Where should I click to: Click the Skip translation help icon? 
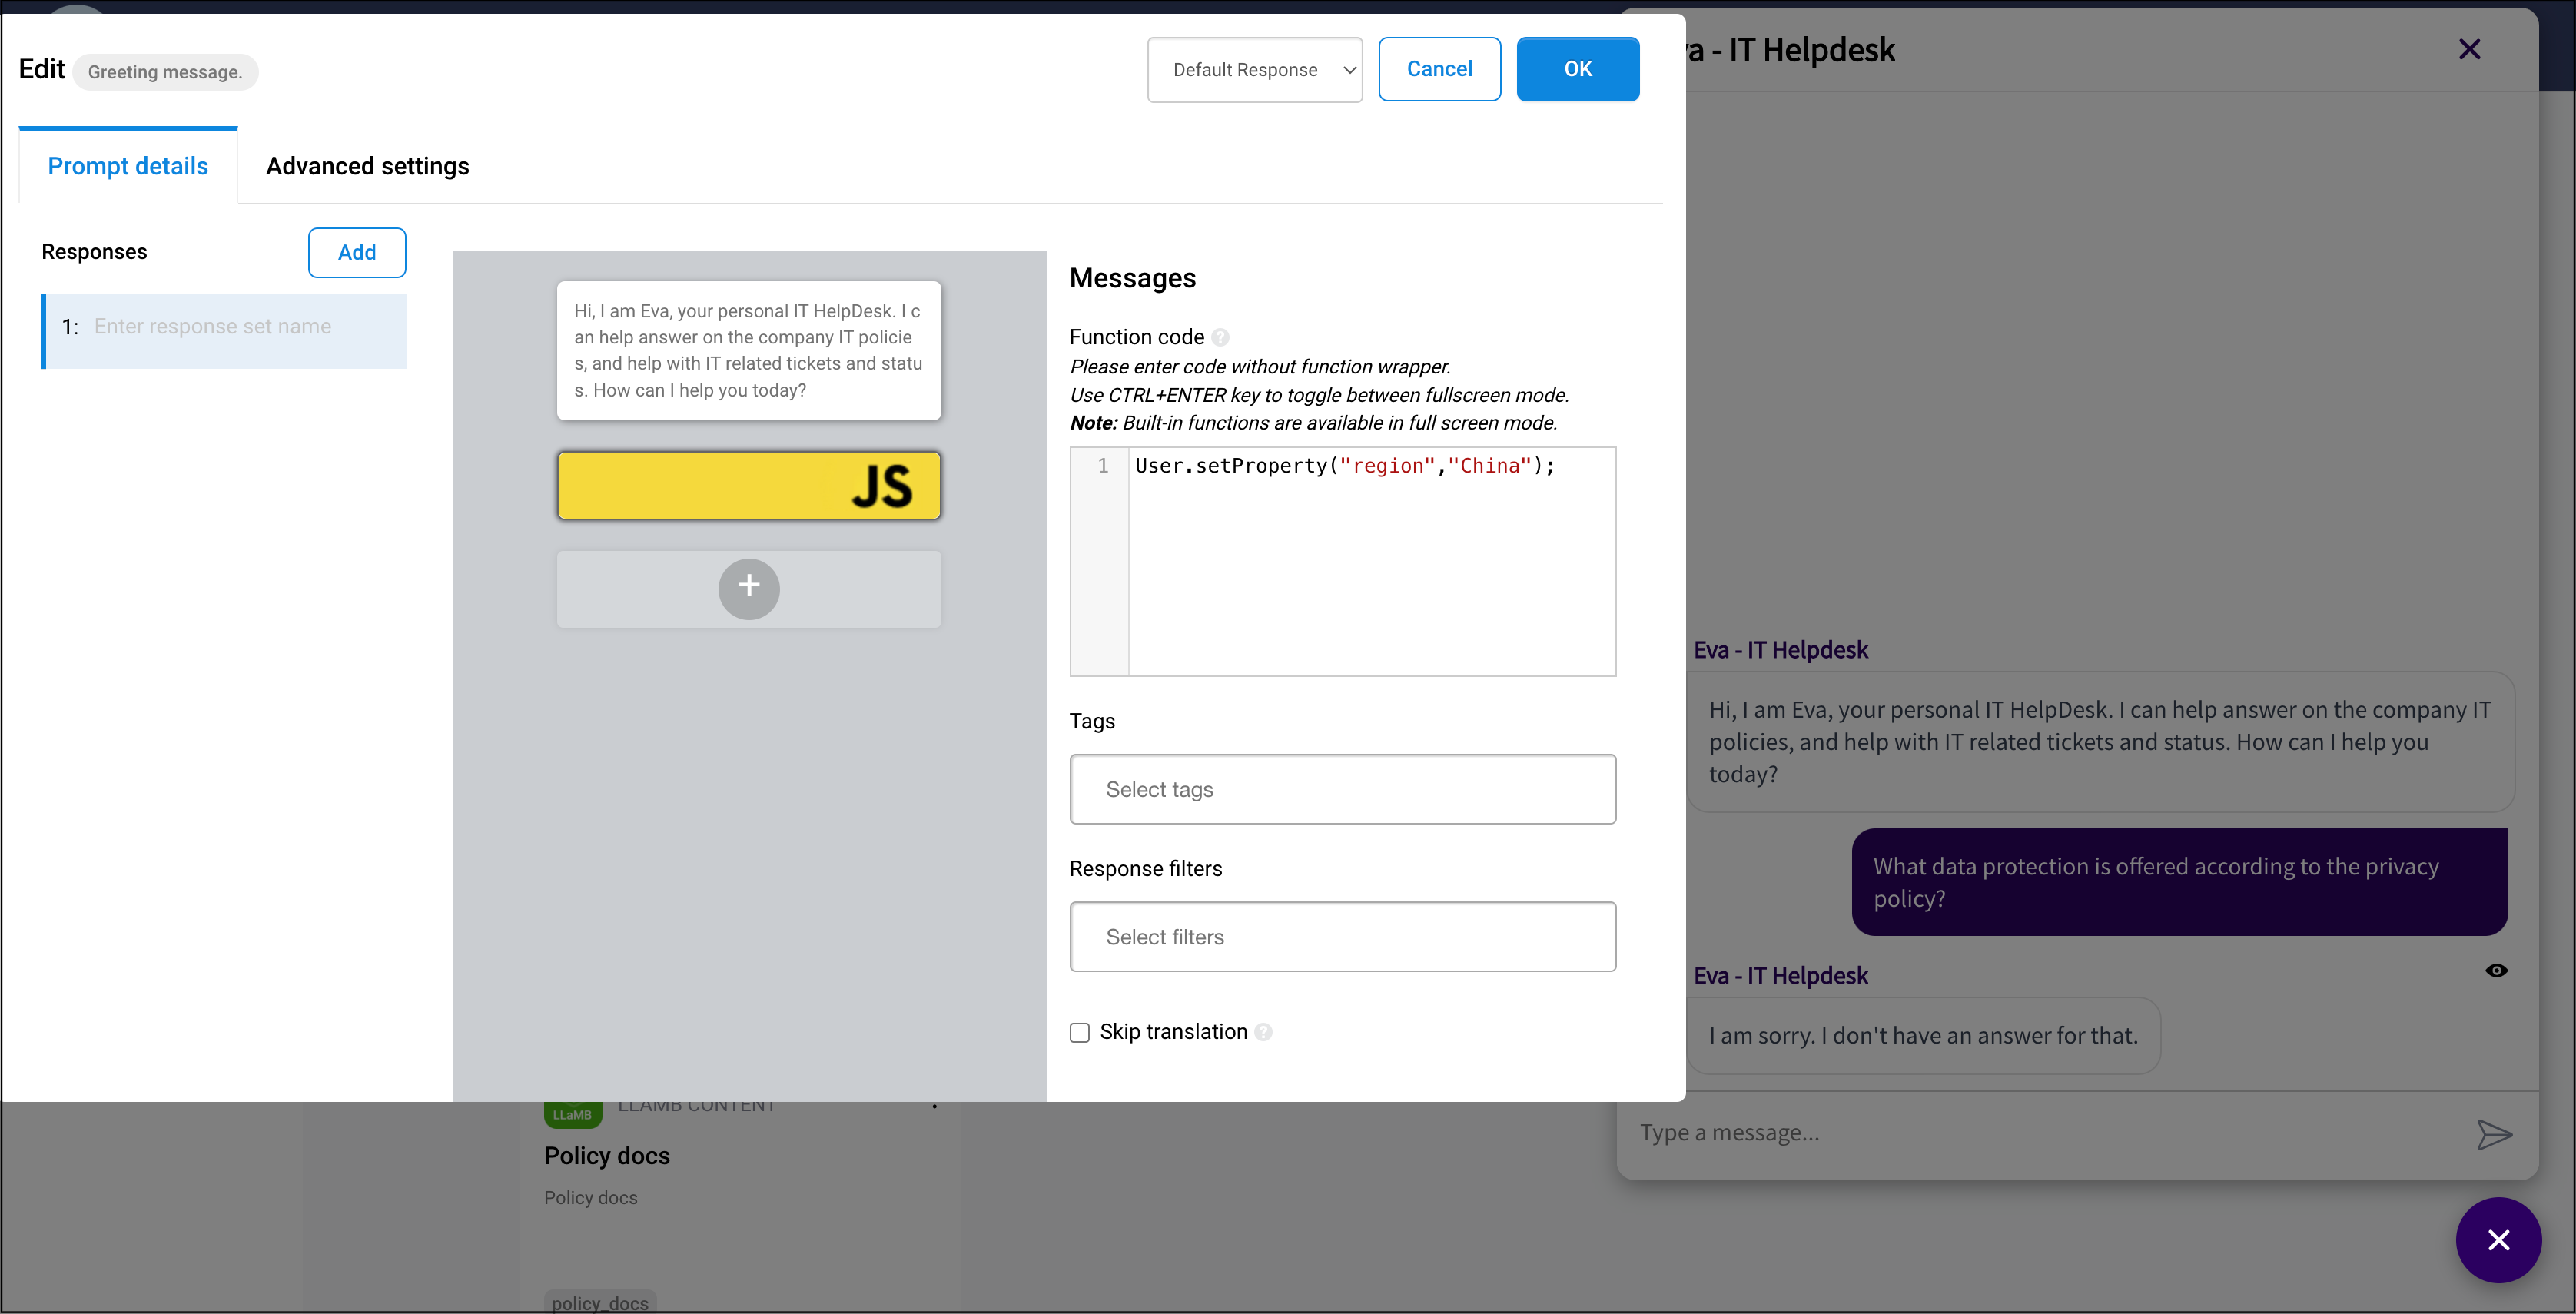tap(1263, 1032)
